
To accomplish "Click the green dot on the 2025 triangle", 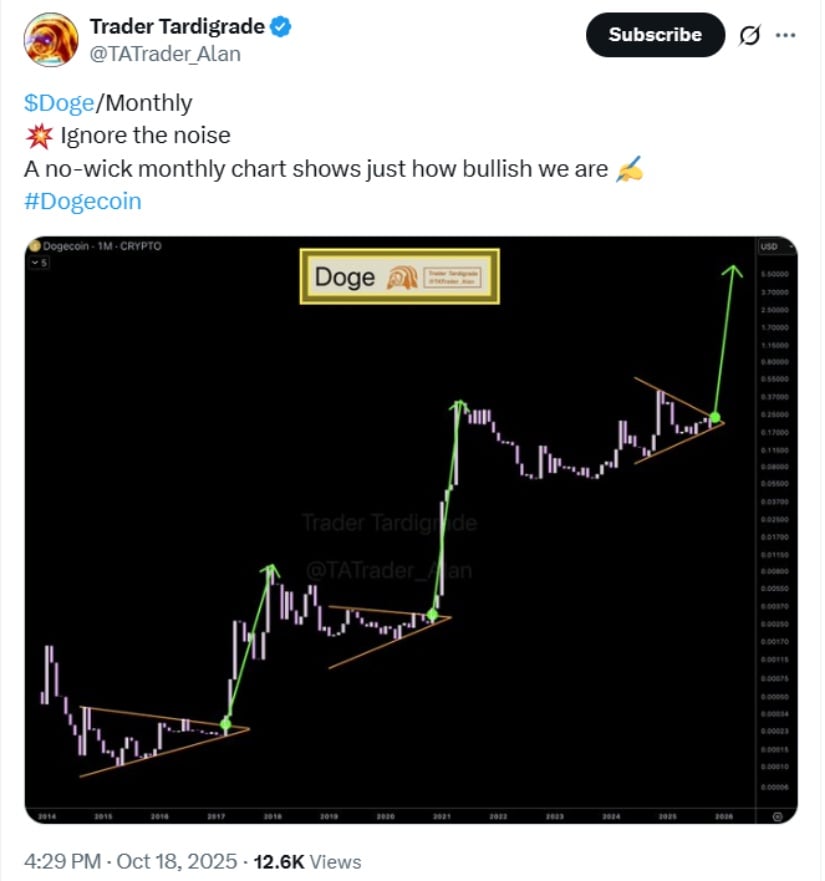I will tap(716, 416).
